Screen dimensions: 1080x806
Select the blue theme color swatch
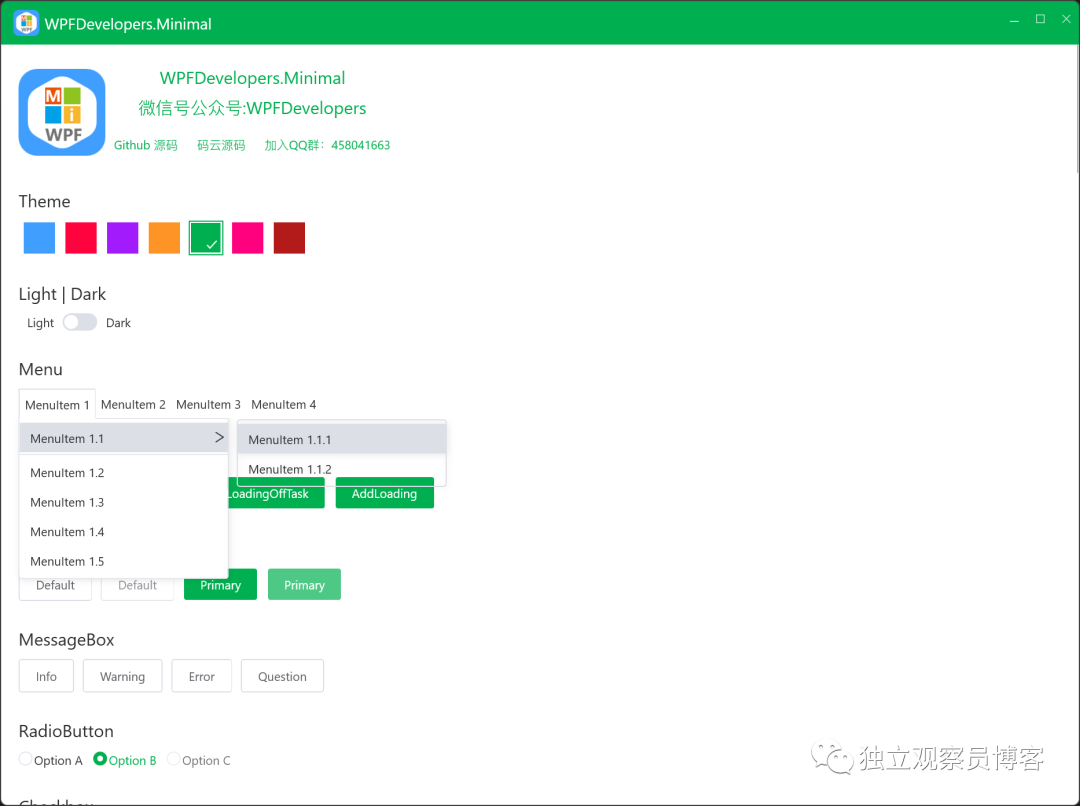click(x=39, y=238)
